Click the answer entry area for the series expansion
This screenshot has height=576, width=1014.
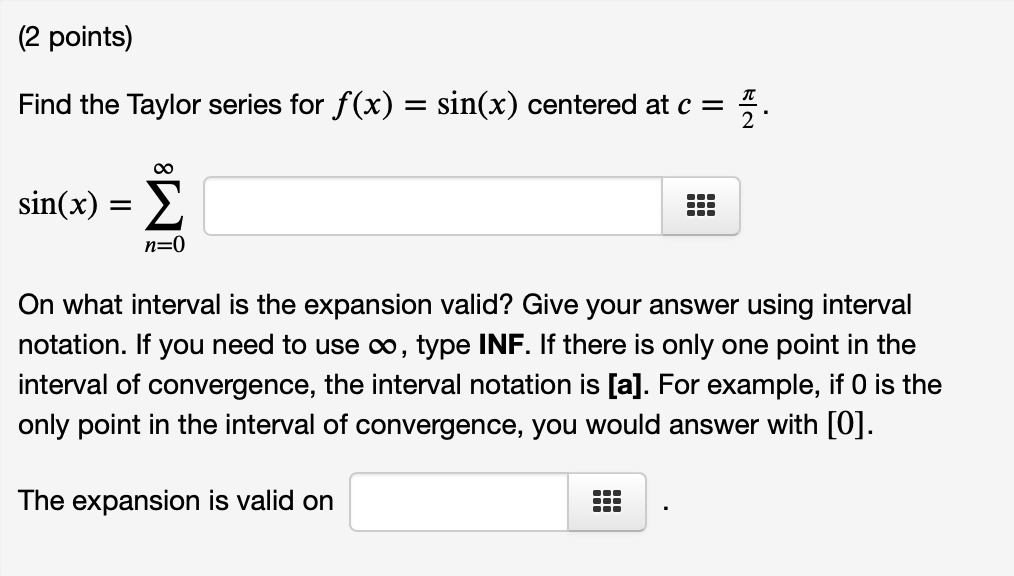[x=430, y=206]
